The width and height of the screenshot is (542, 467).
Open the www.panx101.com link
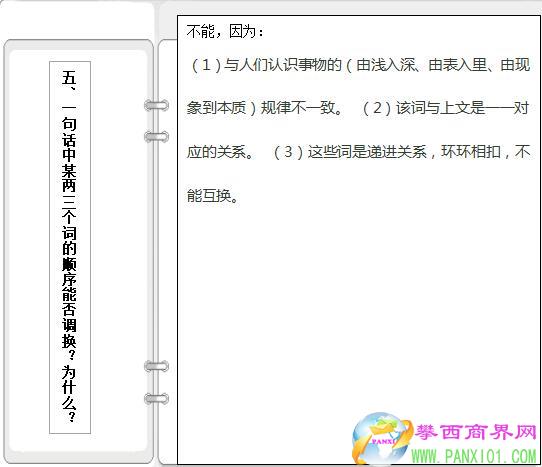pyautogui.click(x=474, y=456)
